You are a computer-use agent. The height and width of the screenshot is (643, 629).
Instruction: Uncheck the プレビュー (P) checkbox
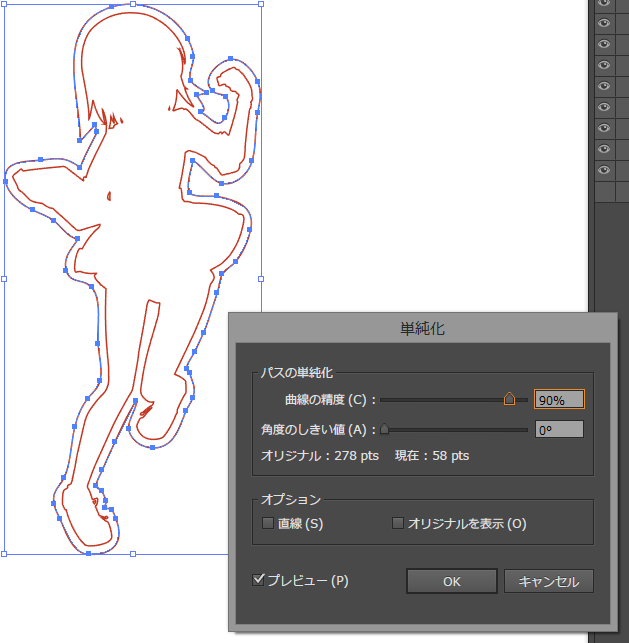click(260, 580)
